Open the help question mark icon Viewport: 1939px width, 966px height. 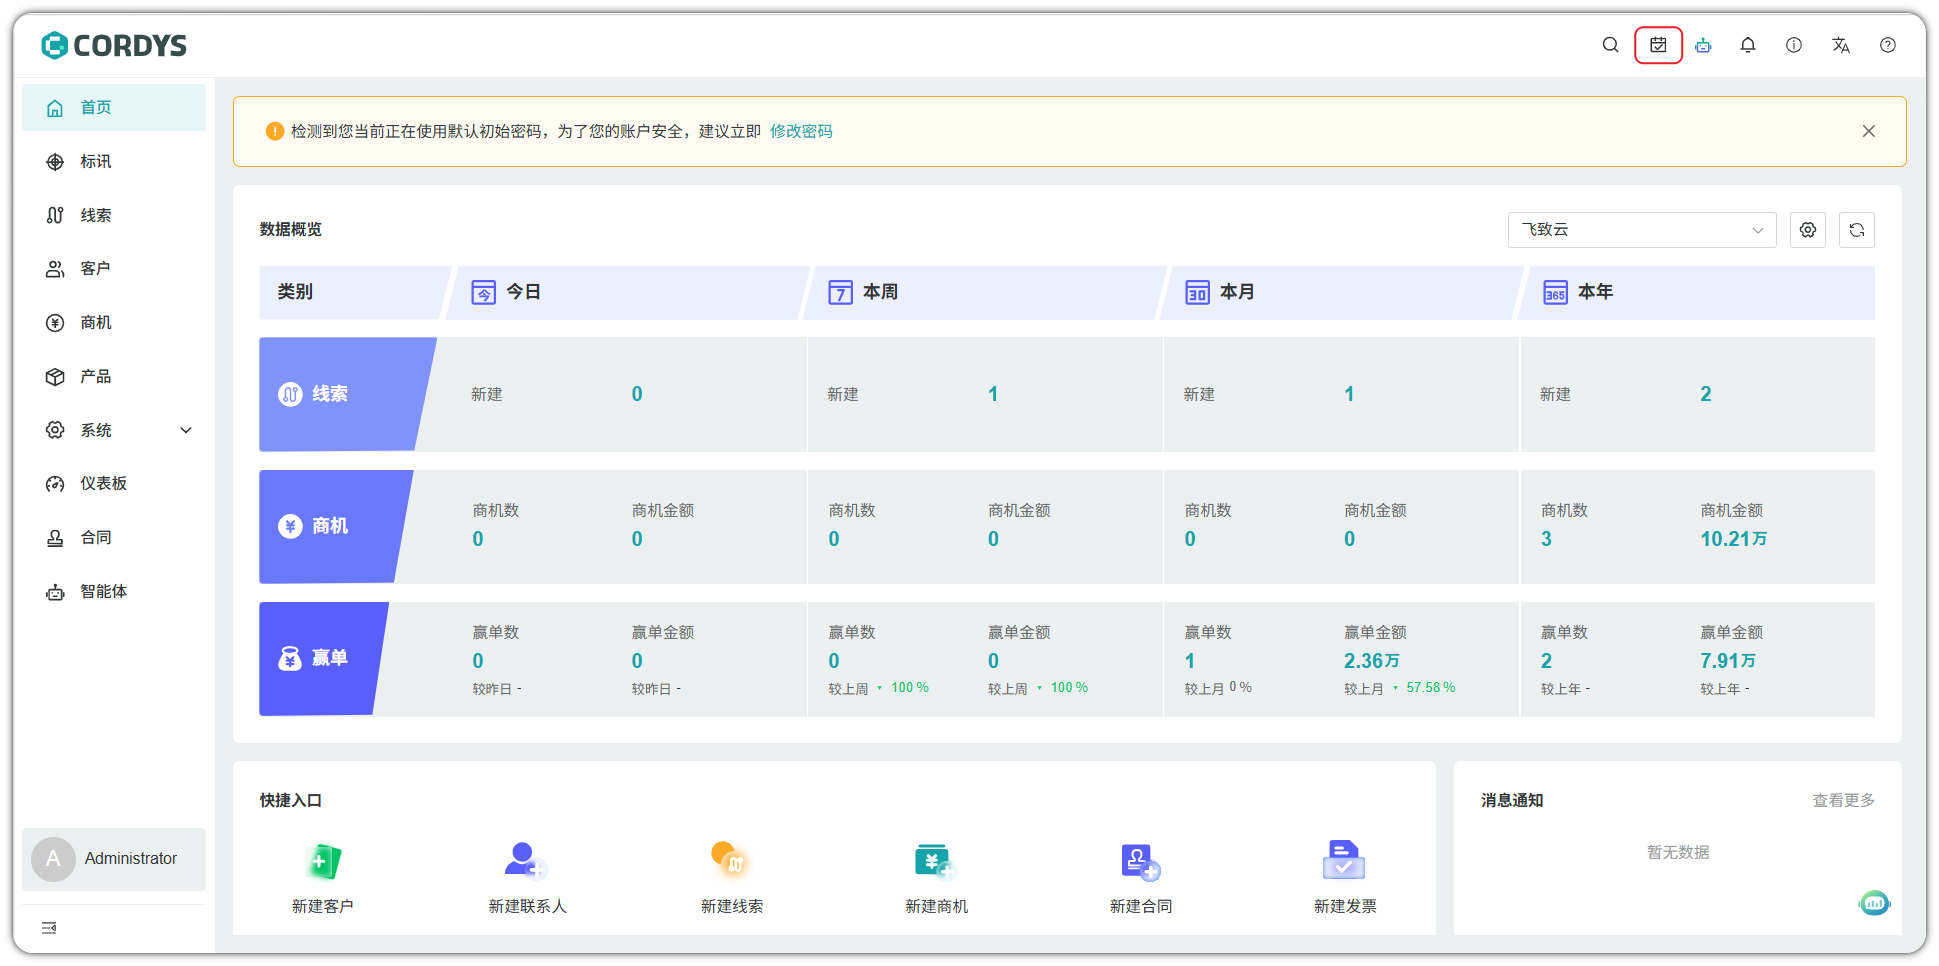[1888, 45]
